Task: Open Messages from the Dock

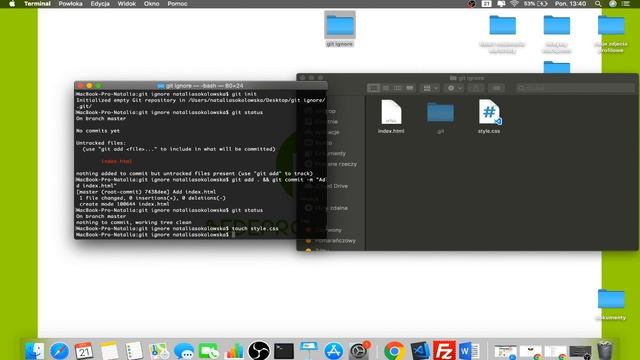Action: click(x=184, y=351)
